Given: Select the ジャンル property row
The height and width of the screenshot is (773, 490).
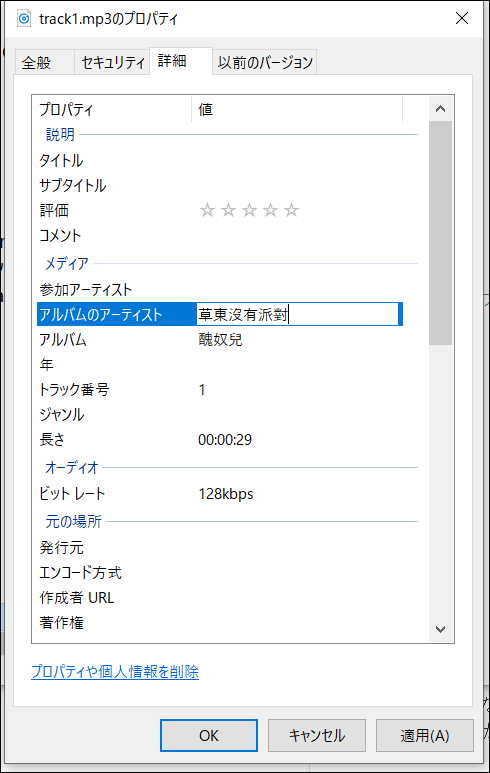Looking at the screenshot, I should click(220, 415).
